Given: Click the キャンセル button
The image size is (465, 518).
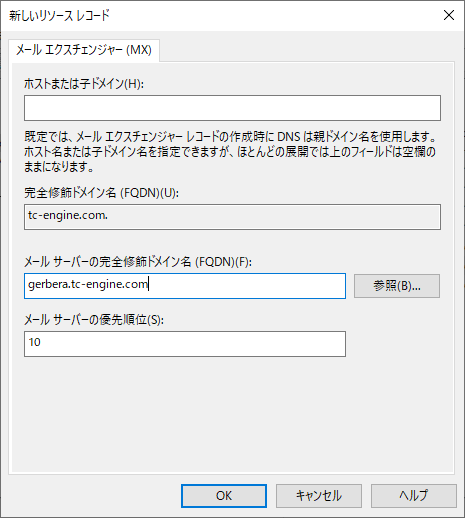Looking at the screenshot, I should click(x=319, y=496).
